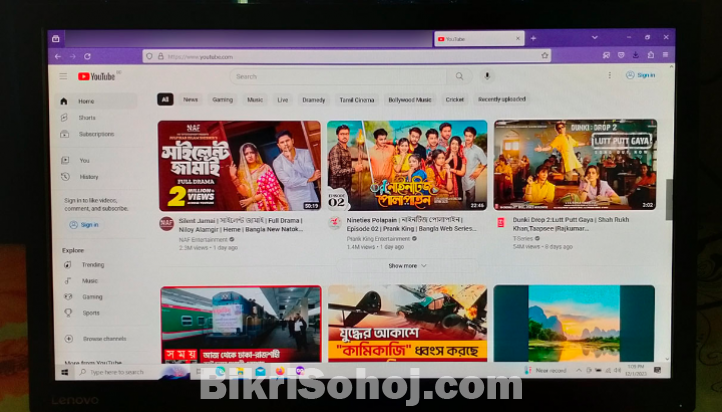Select the Gaming filter chip
Screen dimensions: 722x412
(222, 99)
